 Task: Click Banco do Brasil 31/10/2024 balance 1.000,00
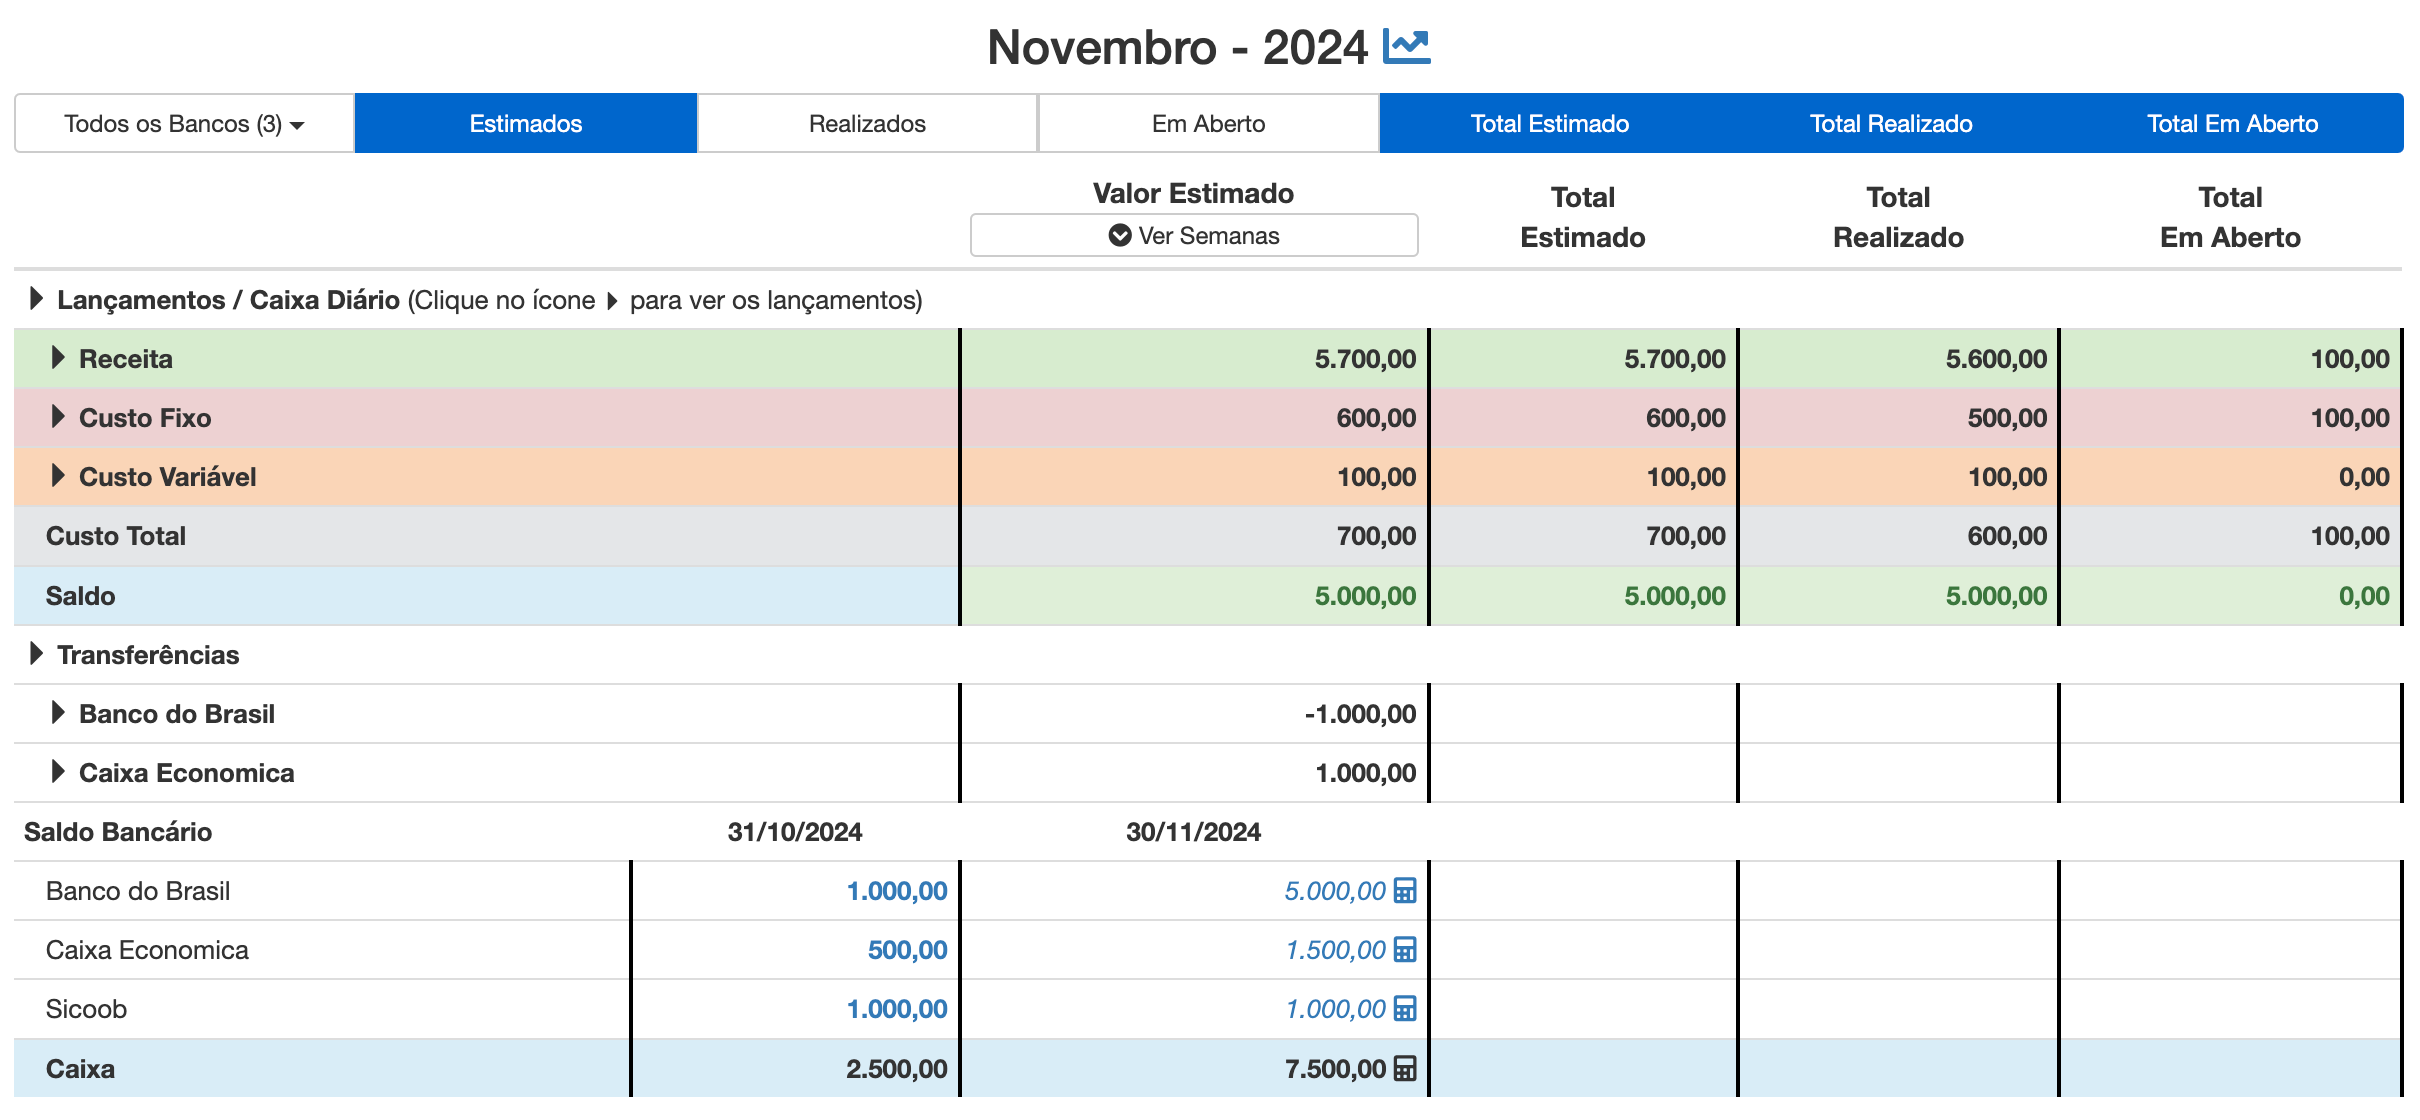click(x=896, y=891)
